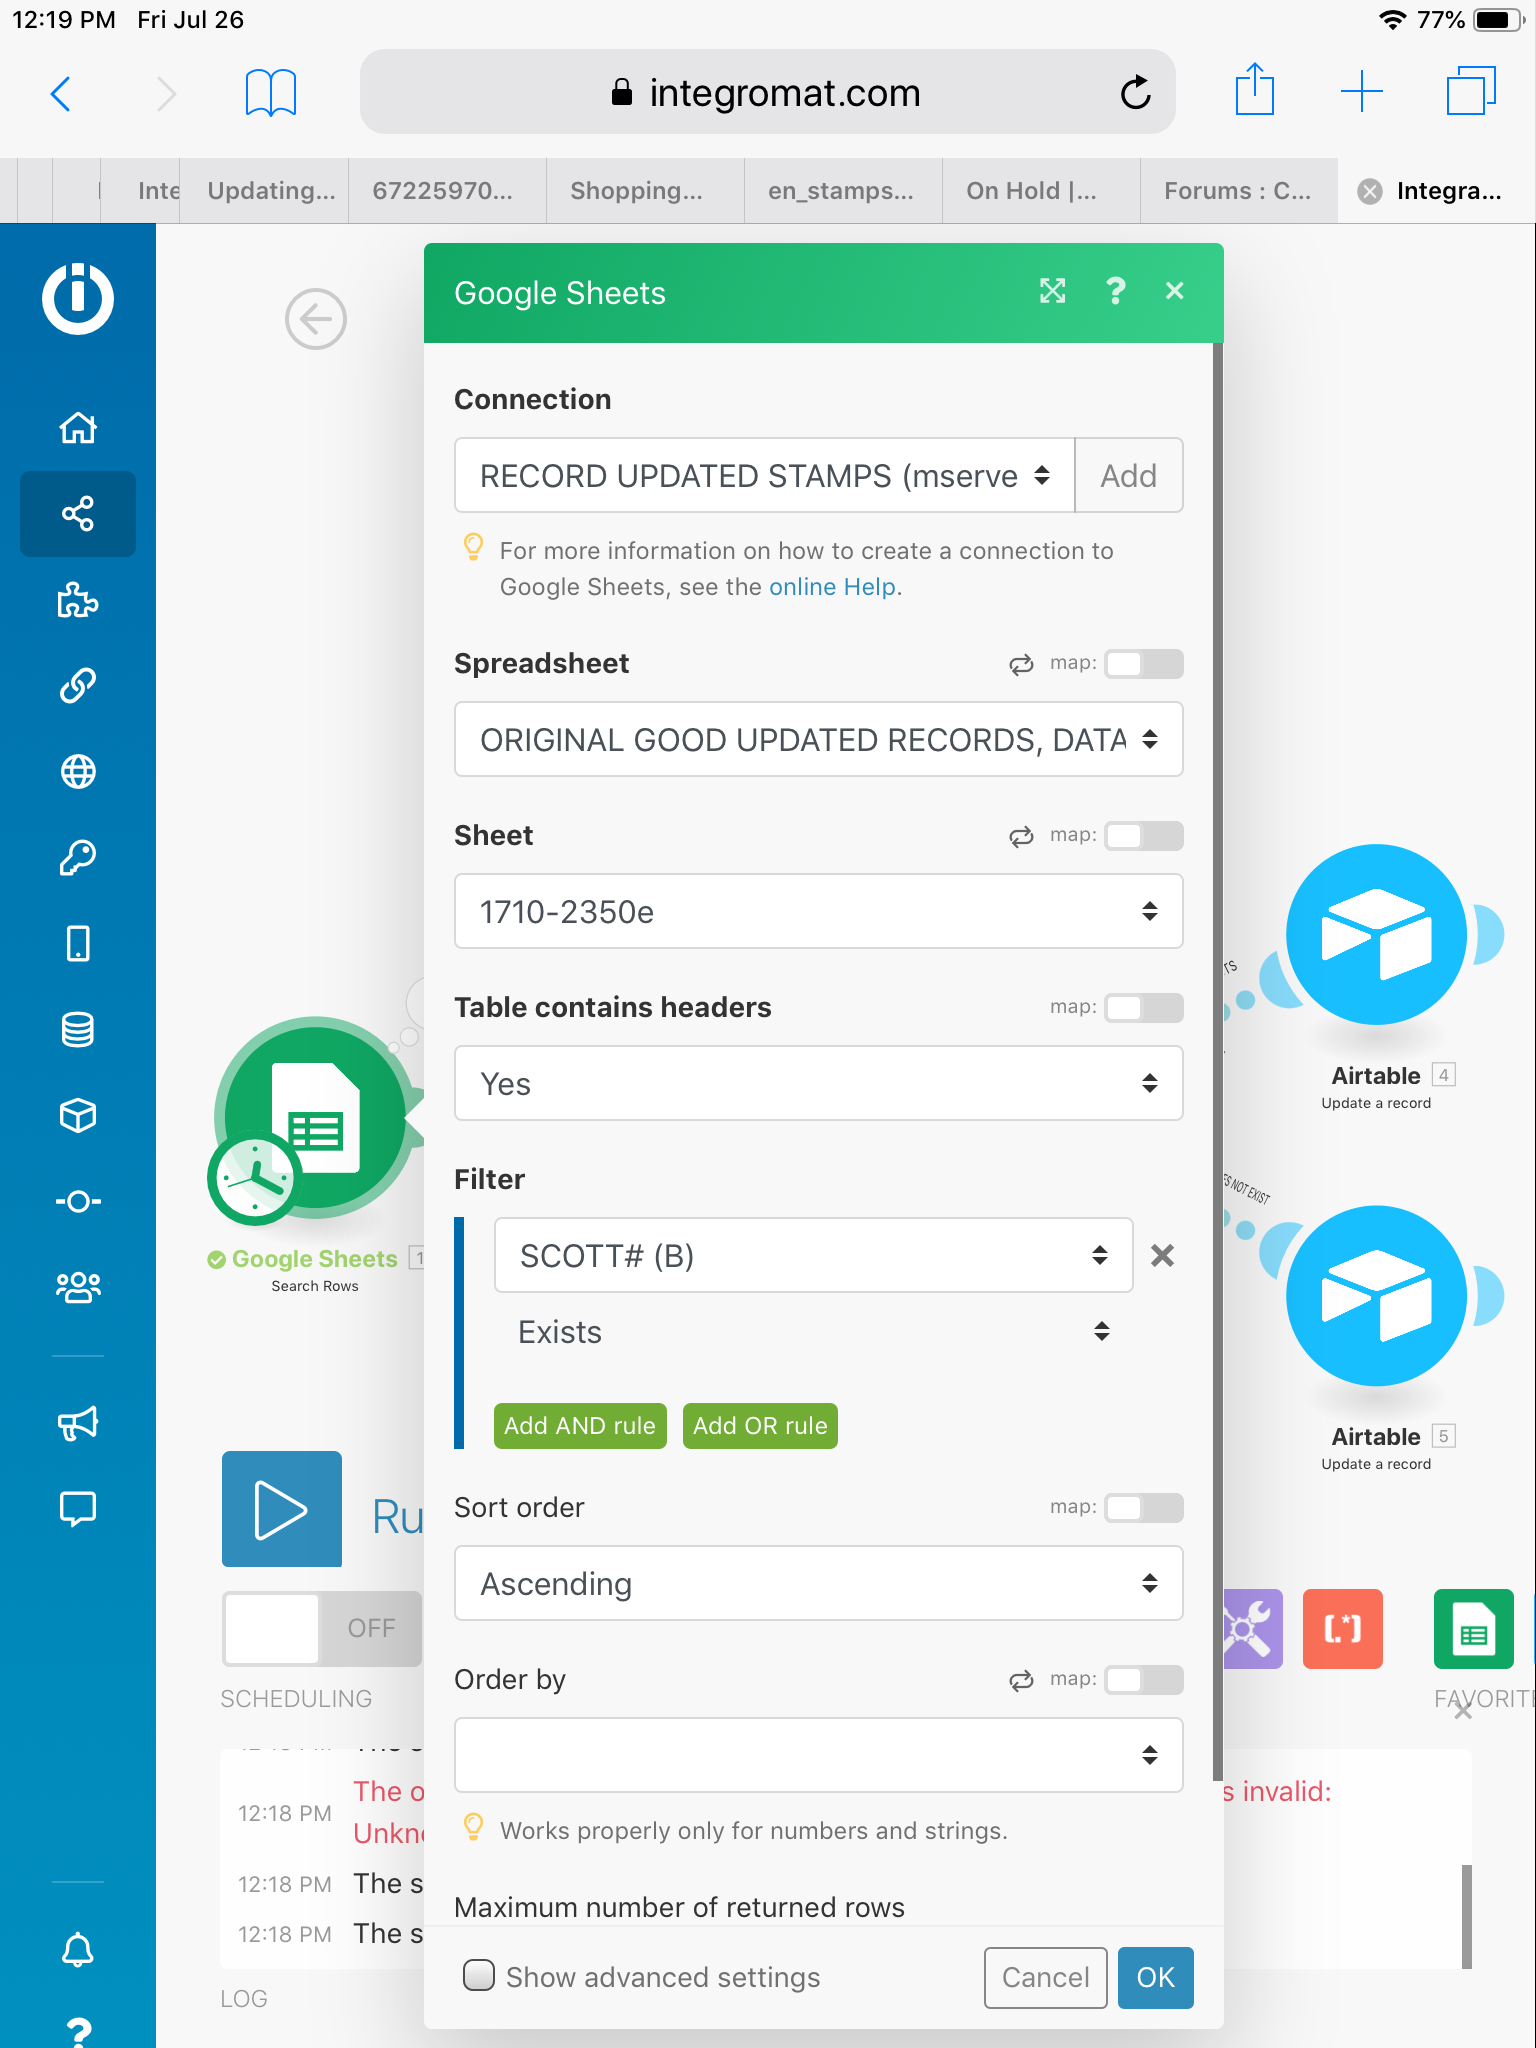Open Safari bookmarks book icon
The height and width of the screenshot is (2048, 1536).
click(271, 93)
